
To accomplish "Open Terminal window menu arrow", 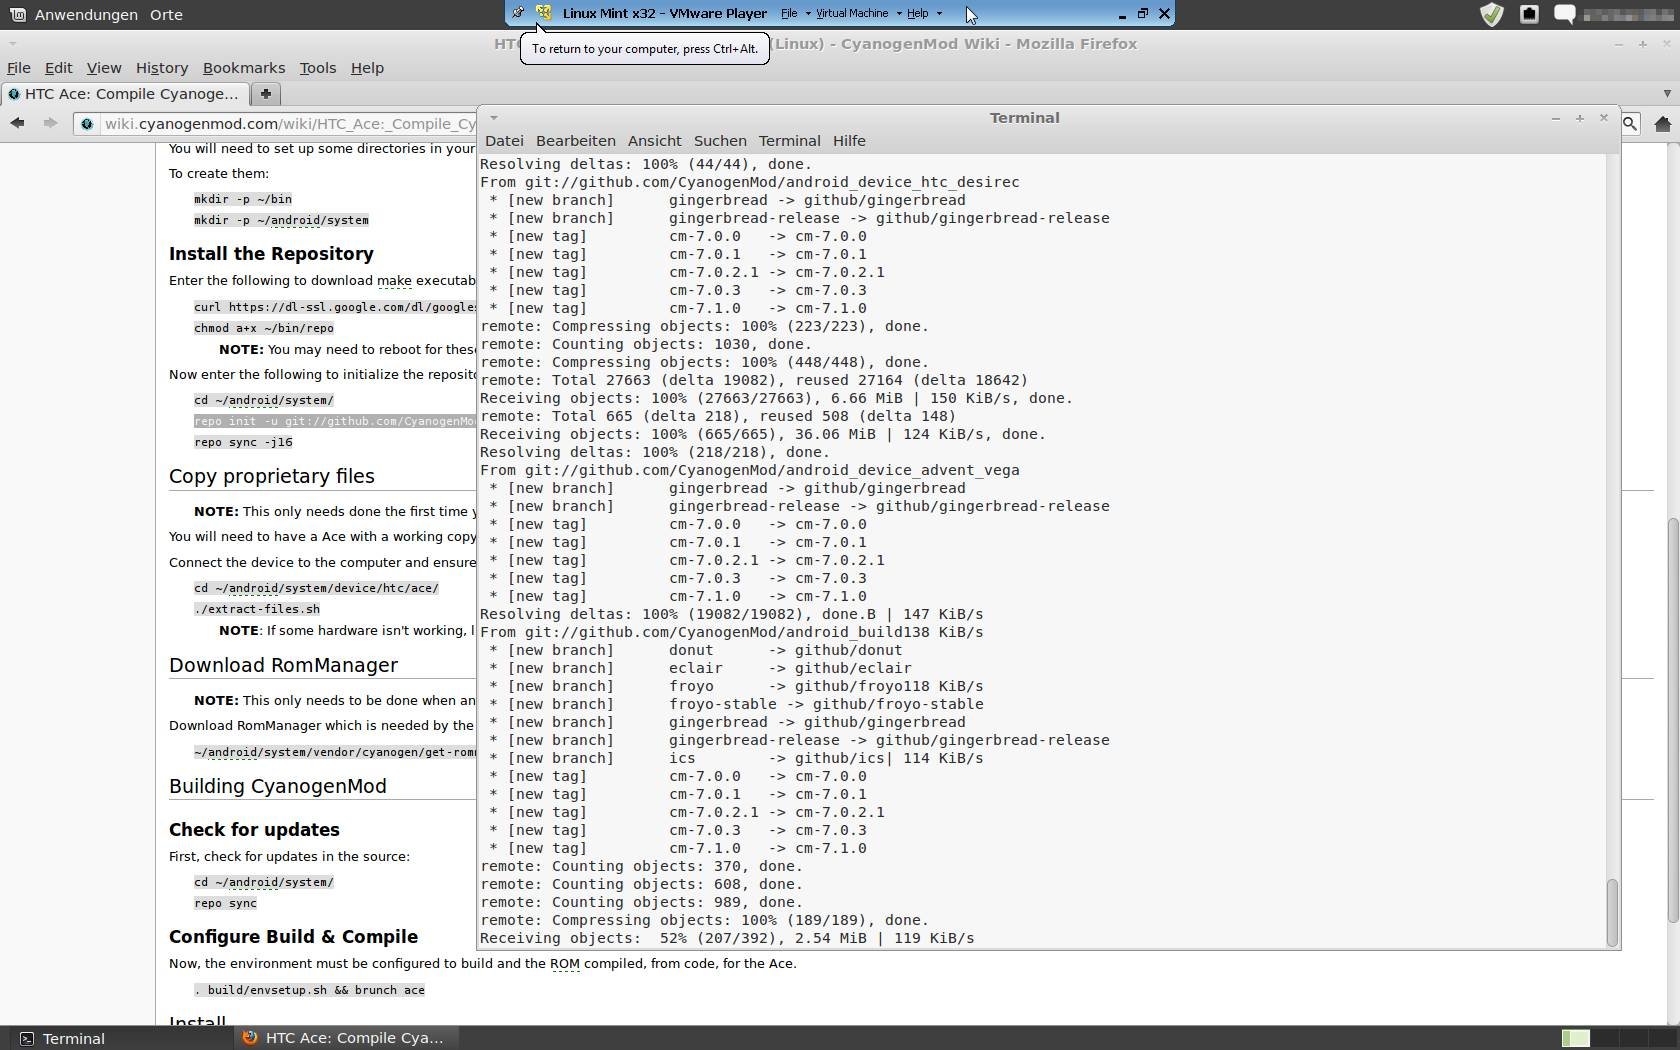I will (493, 118).
